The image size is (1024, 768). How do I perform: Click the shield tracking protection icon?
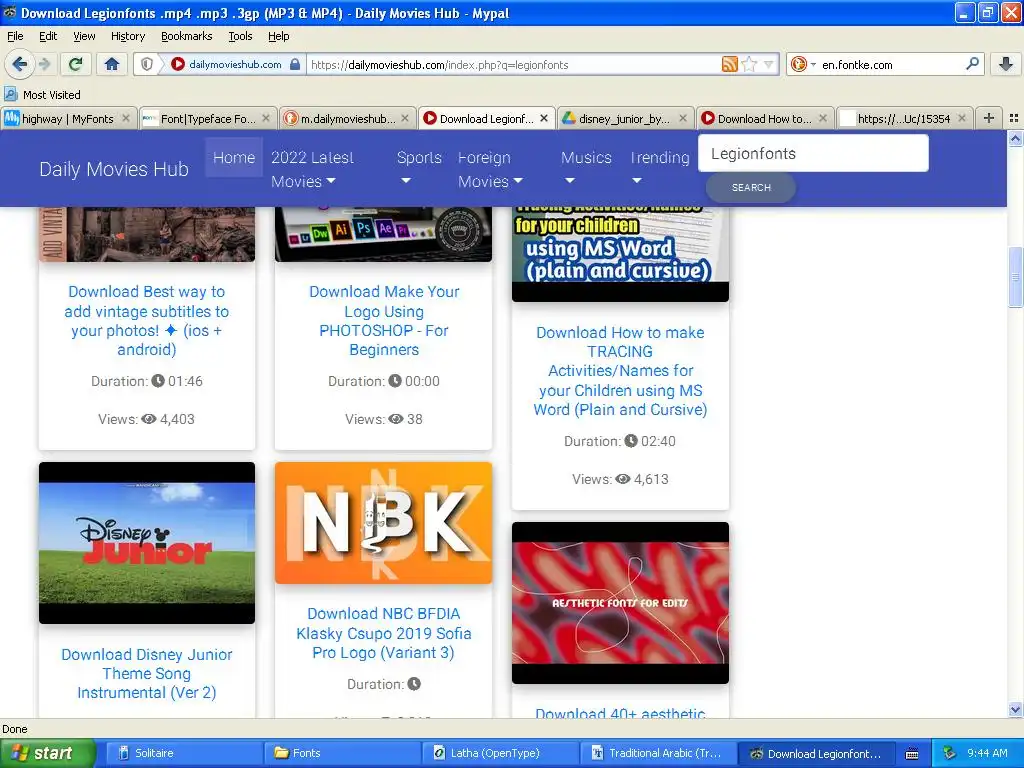[x=147, y=64]
